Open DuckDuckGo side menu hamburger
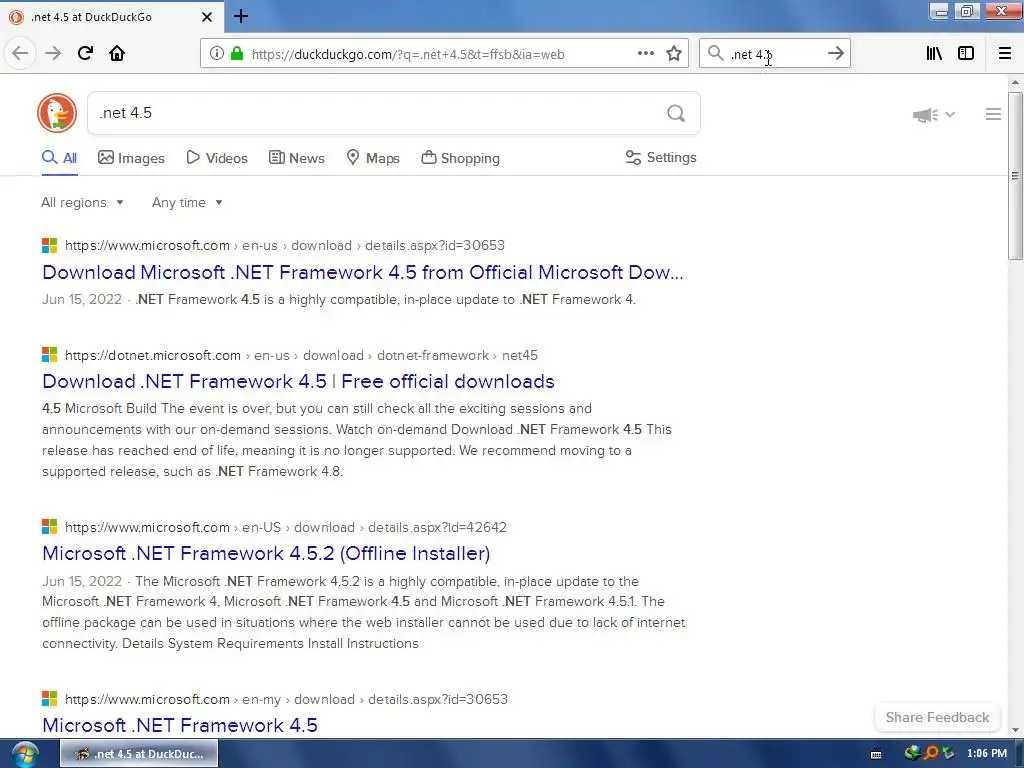1024x768 pixels. click(x=993, y=114)
